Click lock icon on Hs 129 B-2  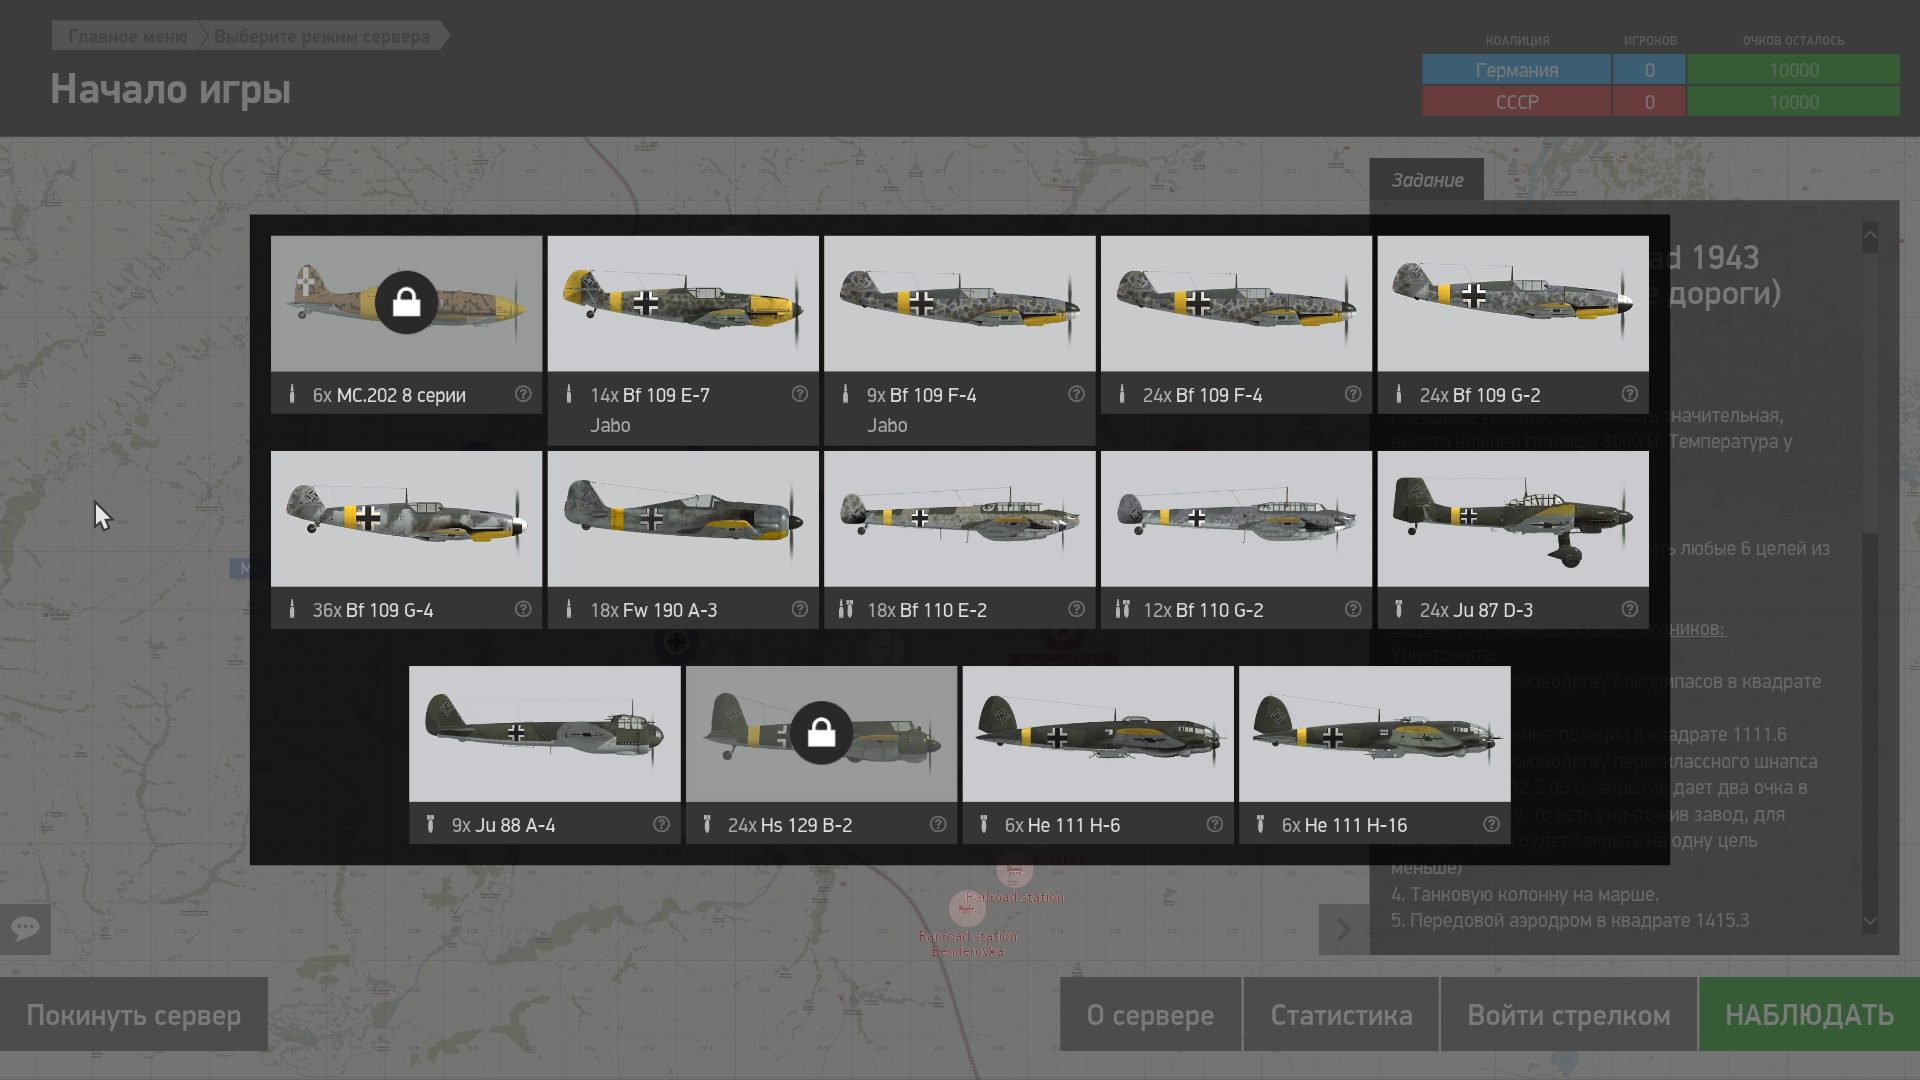click(821, 733)
